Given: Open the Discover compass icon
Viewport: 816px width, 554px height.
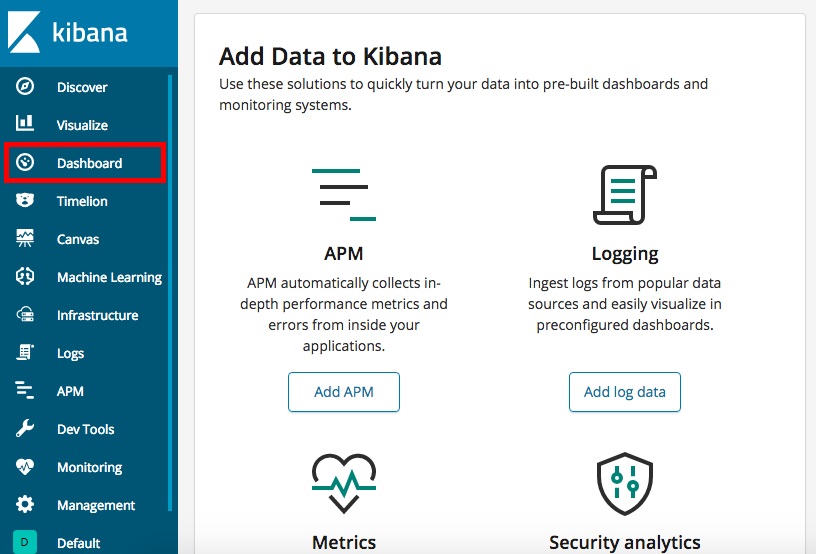Looking at the screenshot, I should click(24, 86).
